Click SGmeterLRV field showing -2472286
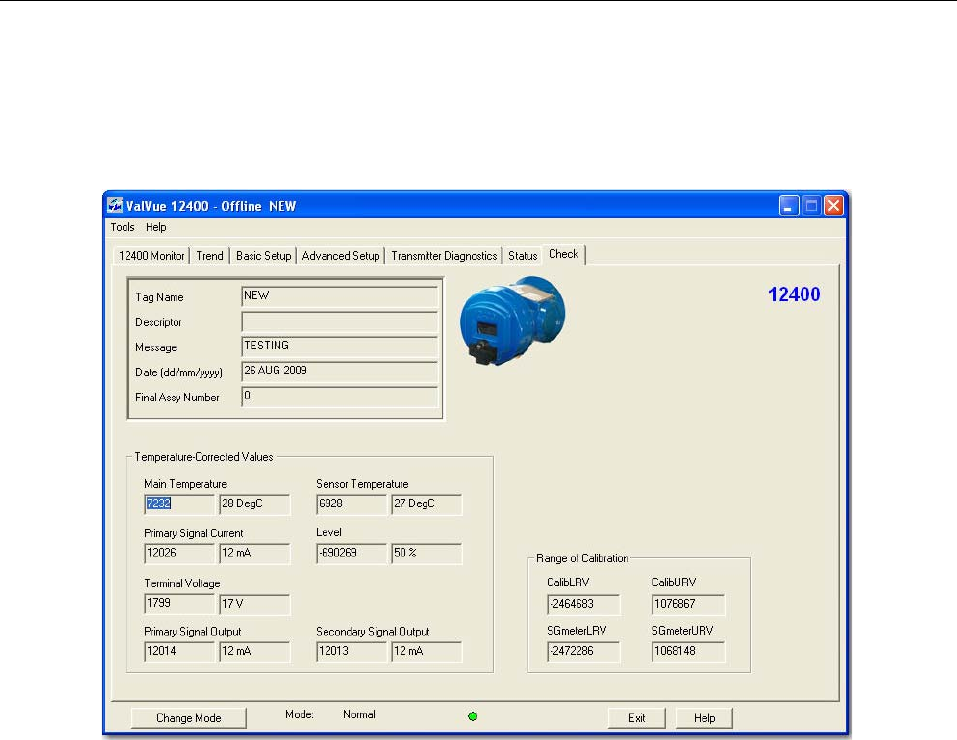Image resolution: width=957 pixels, height=740 pixels. coord(583,651)
